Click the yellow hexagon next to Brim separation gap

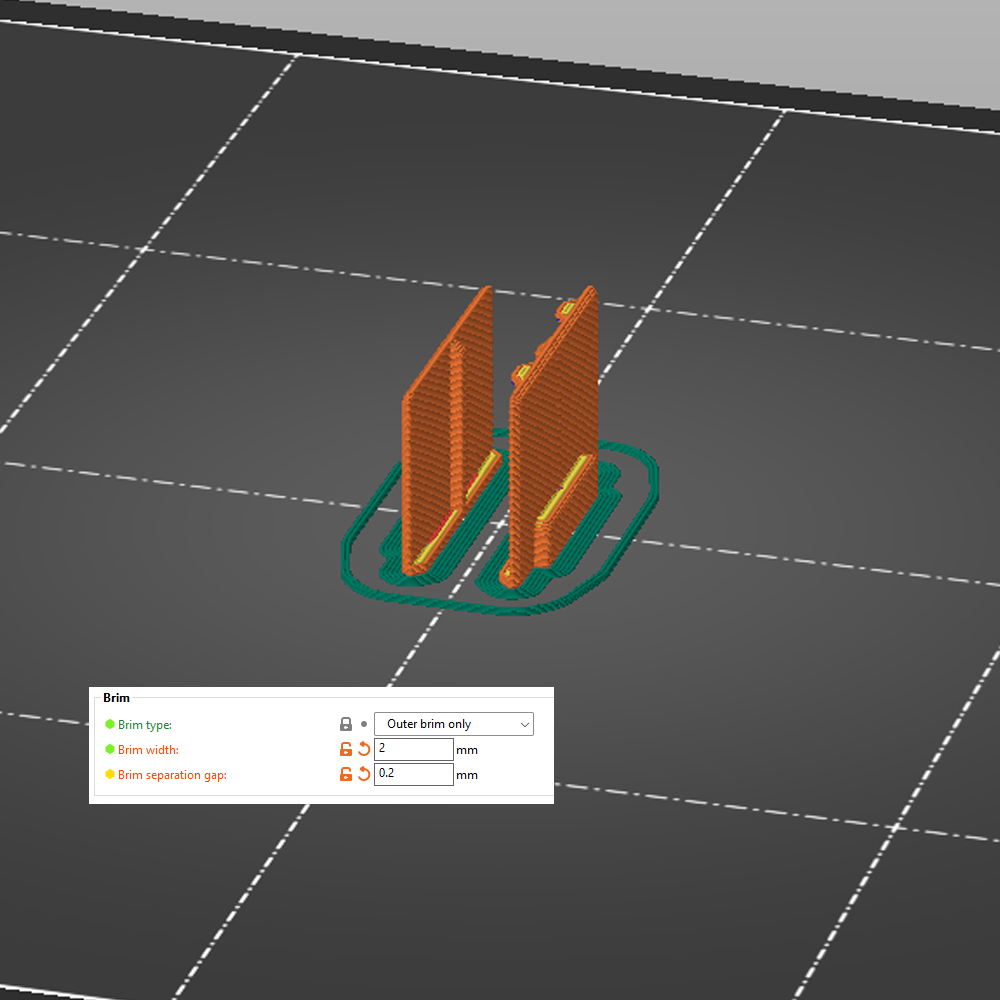pyautogui.click(x=110, y=774)
